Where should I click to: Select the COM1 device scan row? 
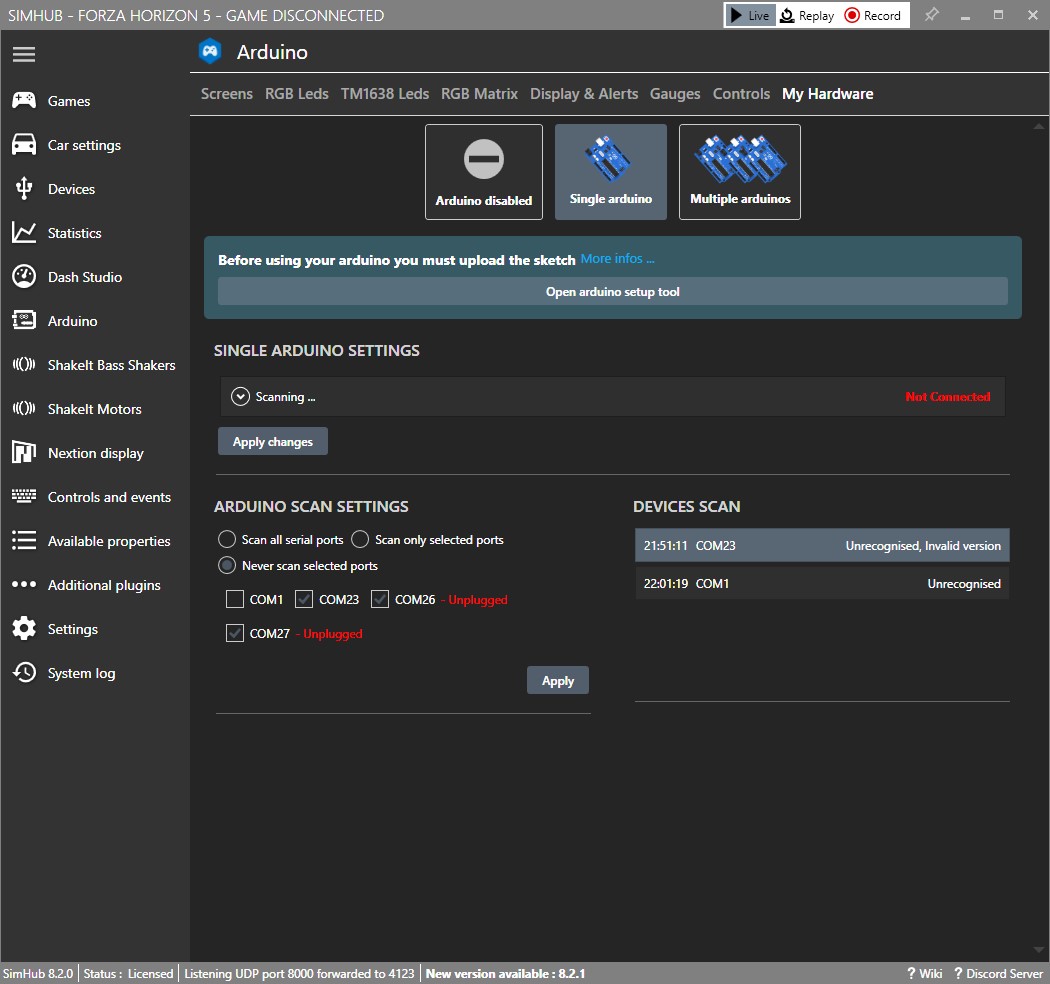tap(822, 583)
